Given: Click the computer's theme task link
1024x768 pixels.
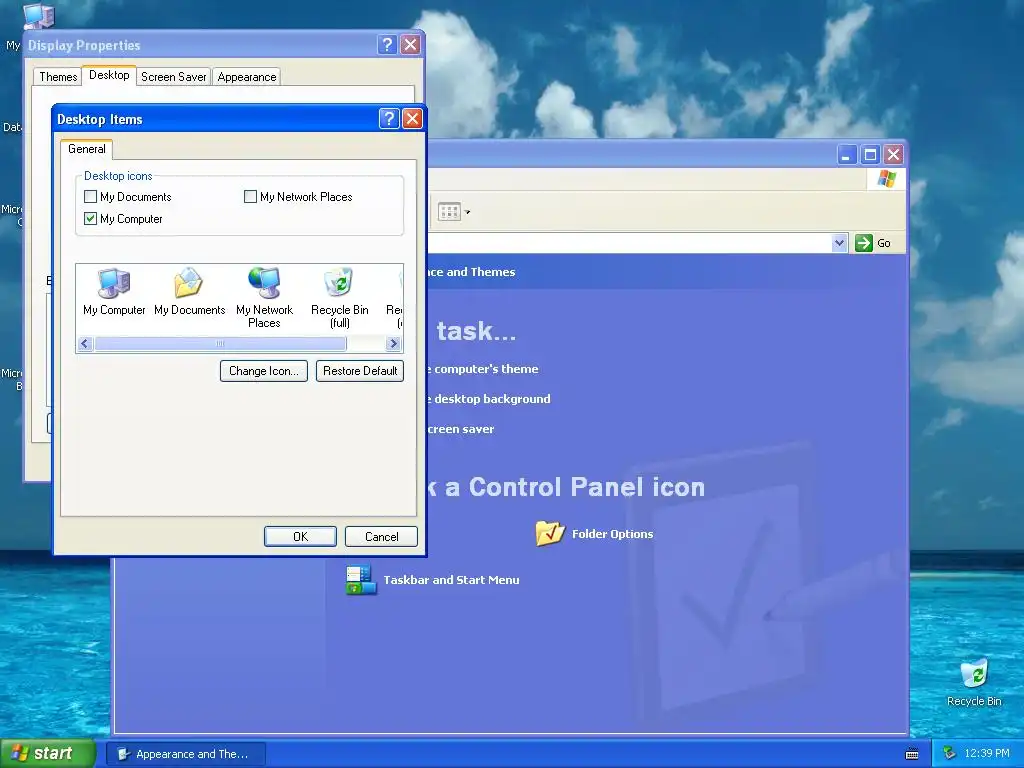Looking at the screenshot, I should point(484,369).
